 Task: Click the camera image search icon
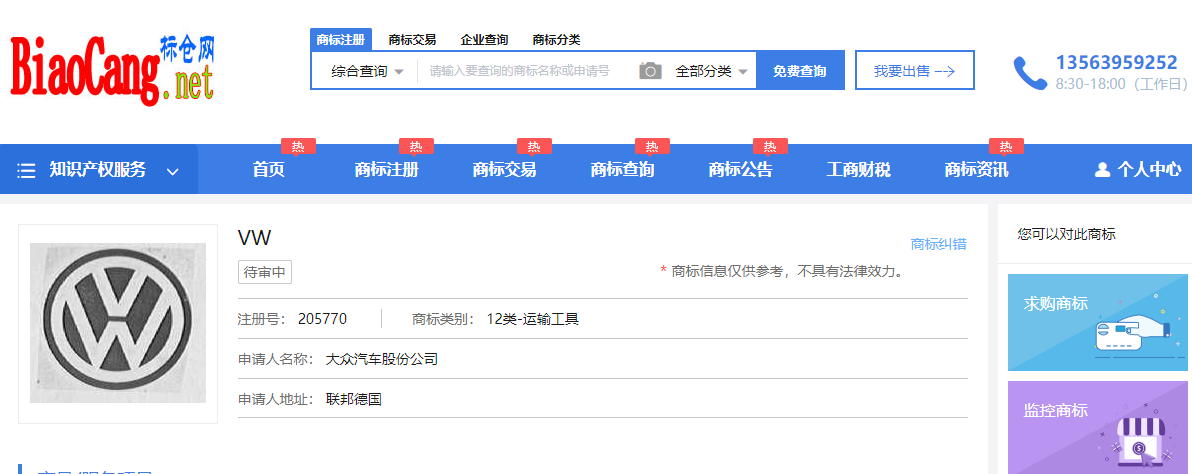coord(650,71)
